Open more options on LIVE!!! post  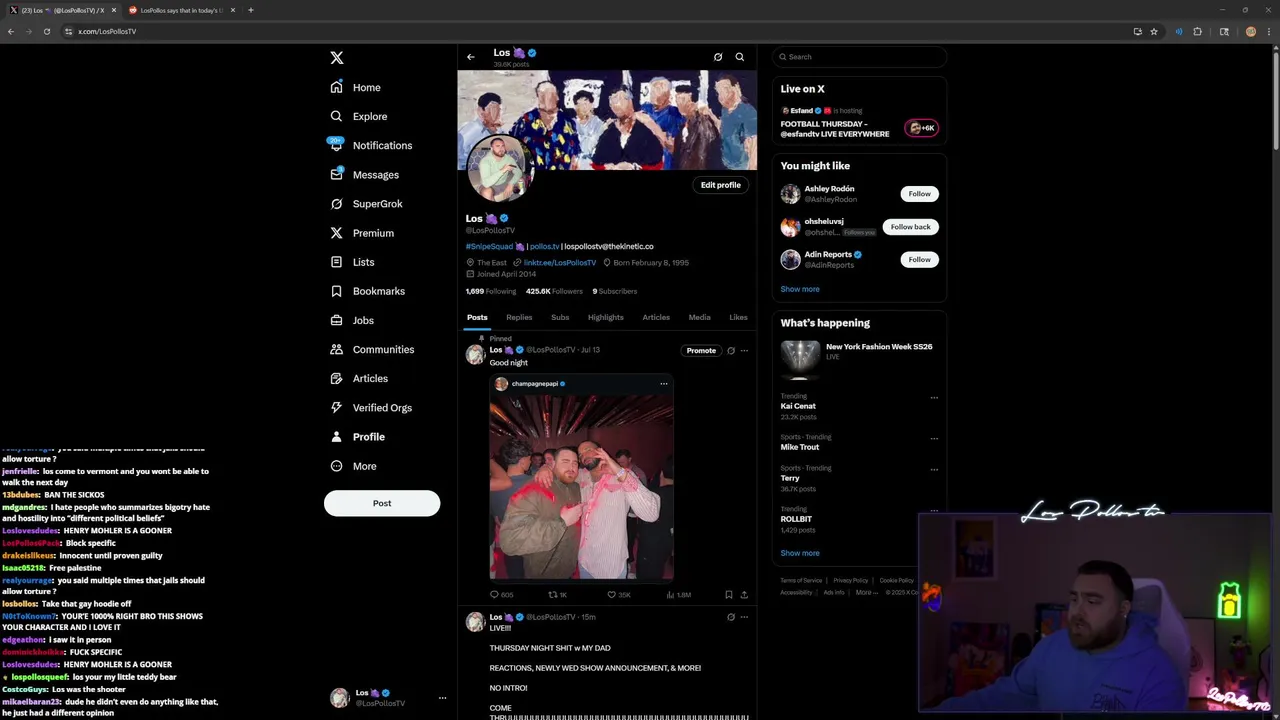tap(744, 617)
